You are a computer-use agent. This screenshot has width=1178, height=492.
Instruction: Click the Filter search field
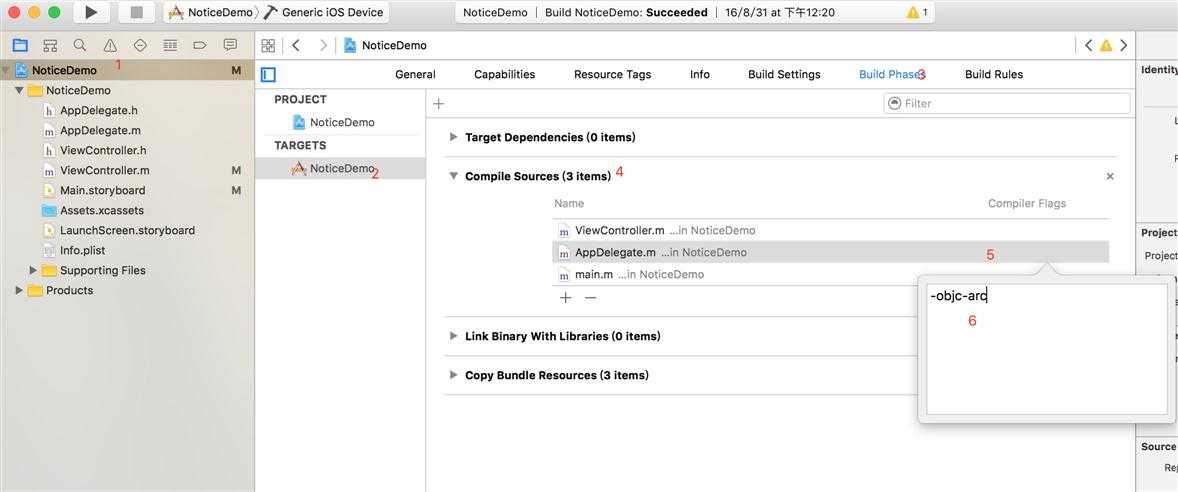pyautogui.click(x=1007, y=104)
